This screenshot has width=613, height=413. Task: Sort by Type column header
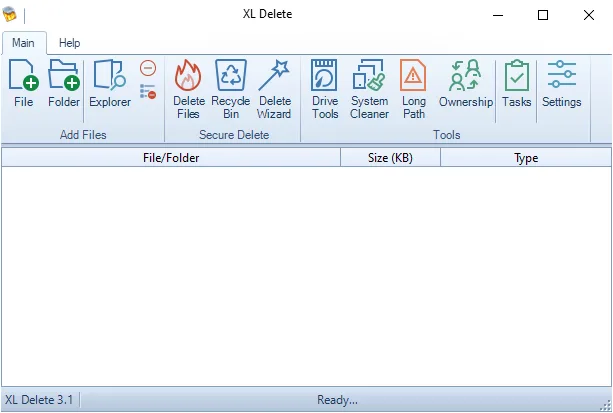526,158
